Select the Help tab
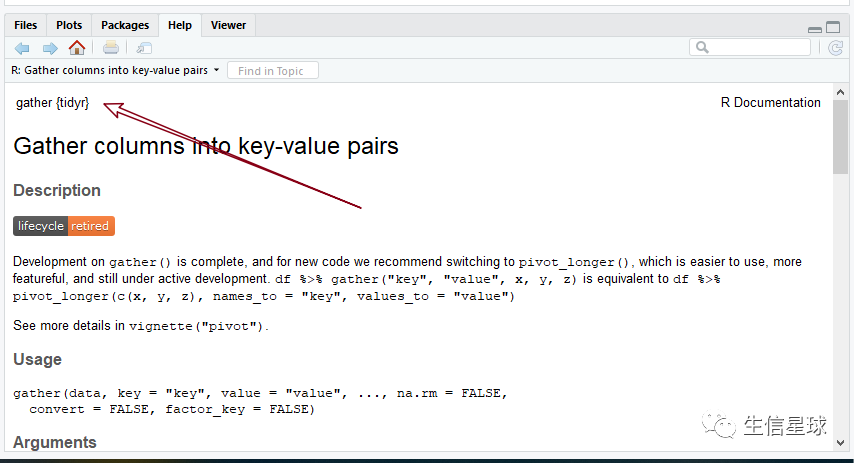854x463 pixels. click(x=180, y=25)
